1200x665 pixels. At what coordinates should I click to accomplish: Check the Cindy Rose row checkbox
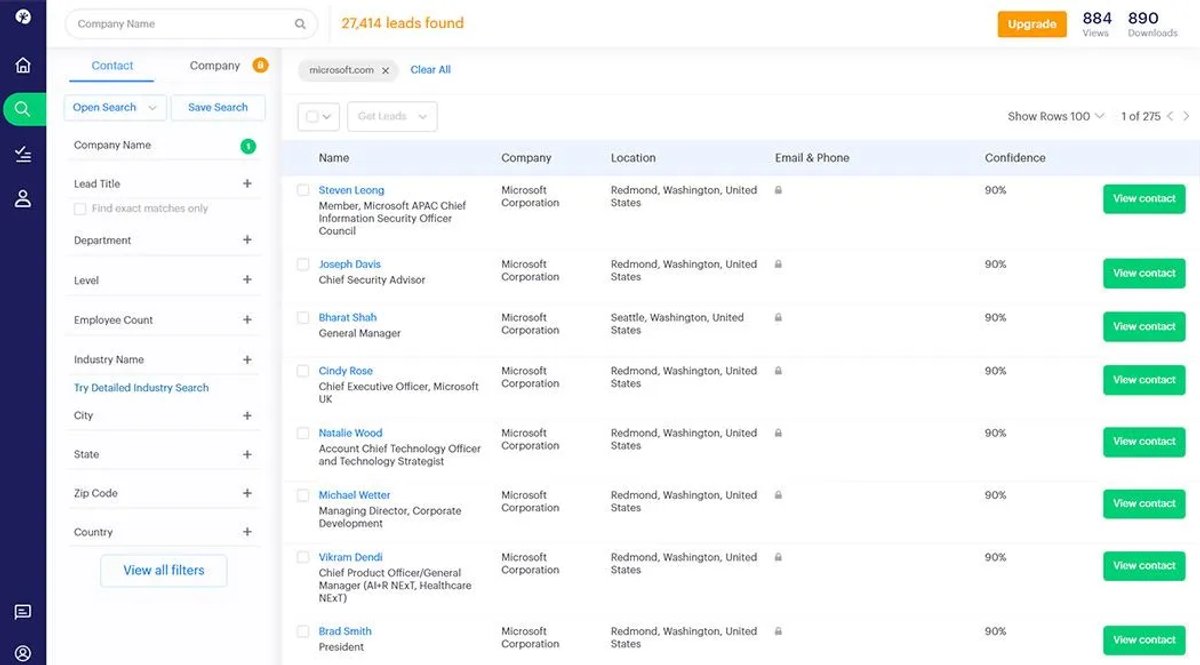pyautogui.click(x=303, y=370)
